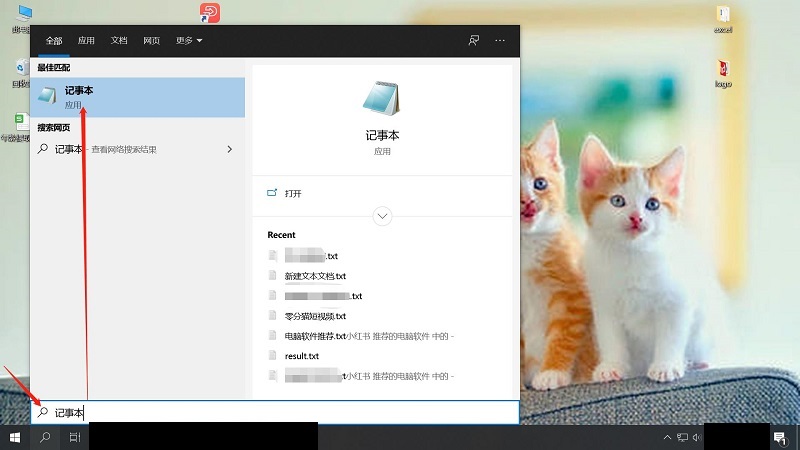The image size is (800, 450).
Task: Switch to the 文档 tab
Action: (118, 40)
